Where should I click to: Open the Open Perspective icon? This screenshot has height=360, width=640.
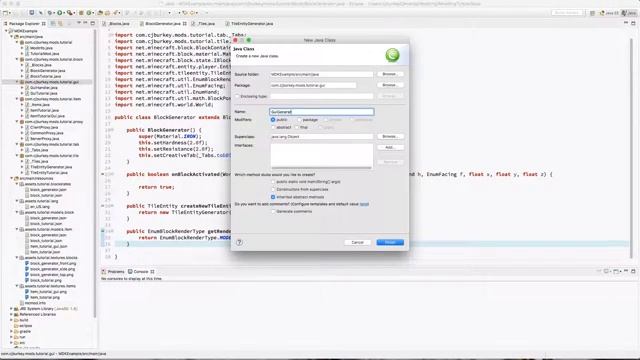[592, 13]
